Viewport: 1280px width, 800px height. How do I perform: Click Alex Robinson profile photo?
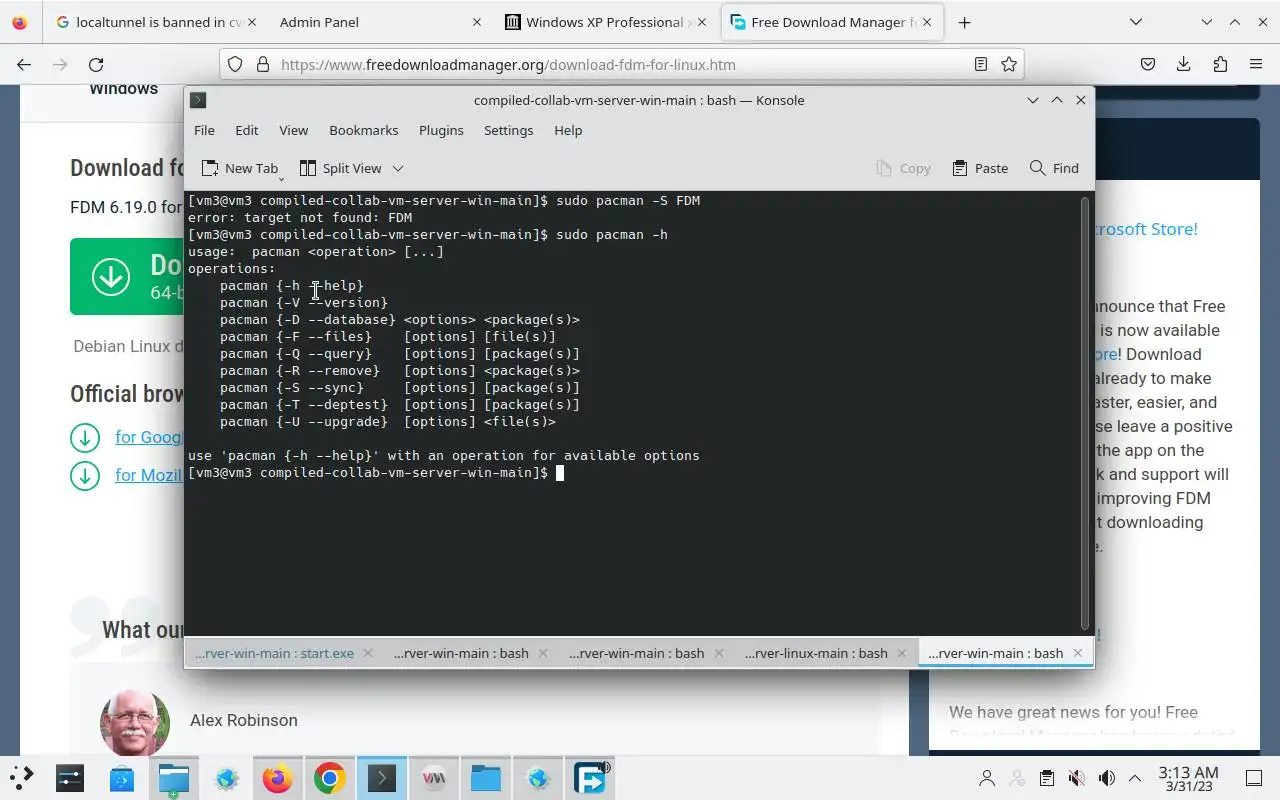(135, 721)
